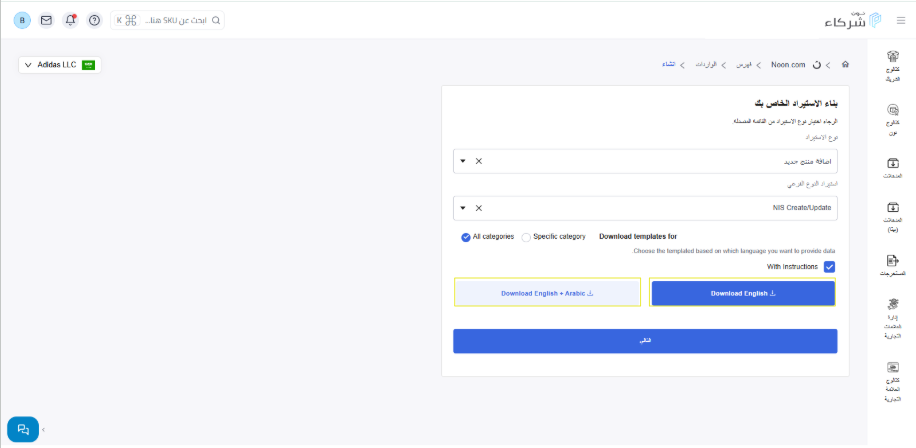Open the hamburger menu in the header

pos(900,20)
